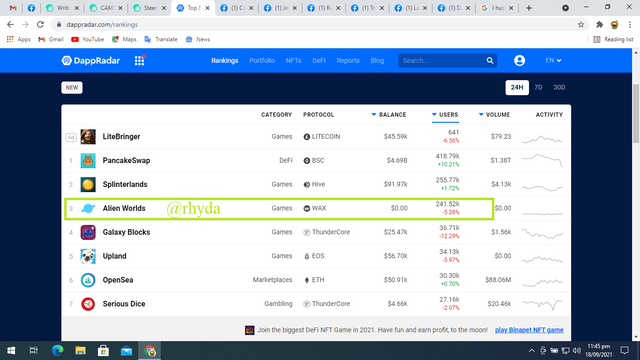
Task: Sort table by VOLUME column
Action: [494, 115]
